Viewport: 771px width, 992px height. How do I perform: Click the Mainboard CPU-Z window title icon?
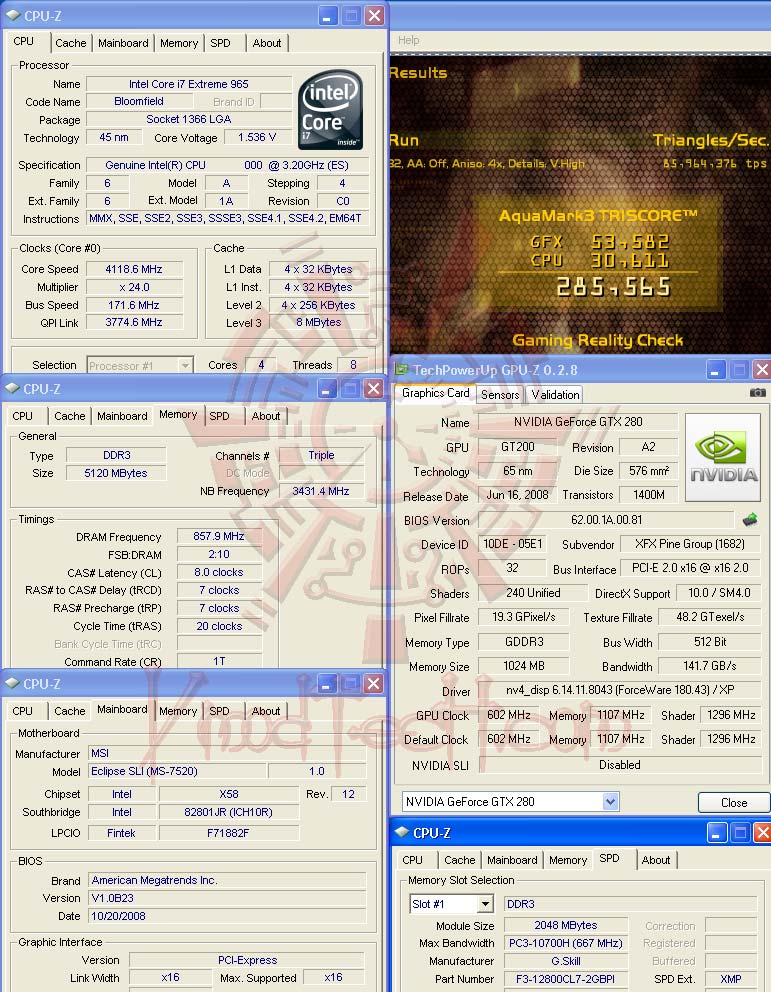12,683
